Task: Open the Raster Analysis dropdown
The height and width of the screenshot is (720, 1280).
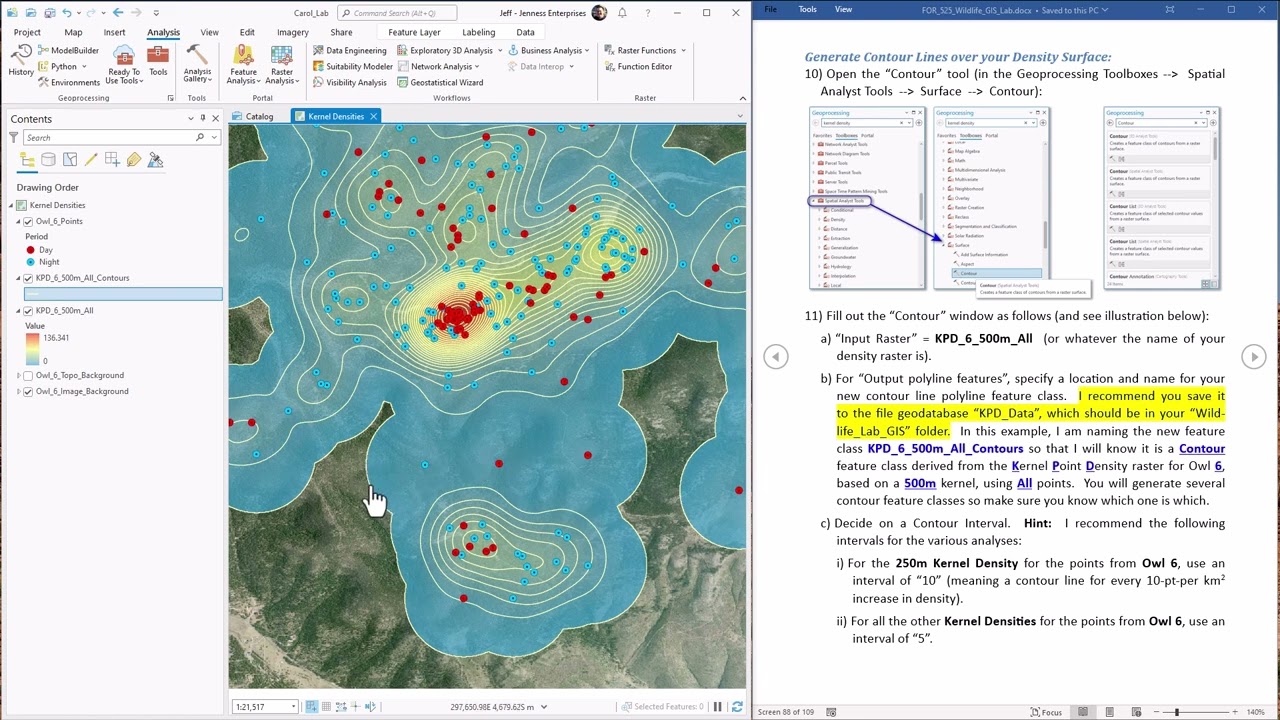Action: tap(282, 66)
